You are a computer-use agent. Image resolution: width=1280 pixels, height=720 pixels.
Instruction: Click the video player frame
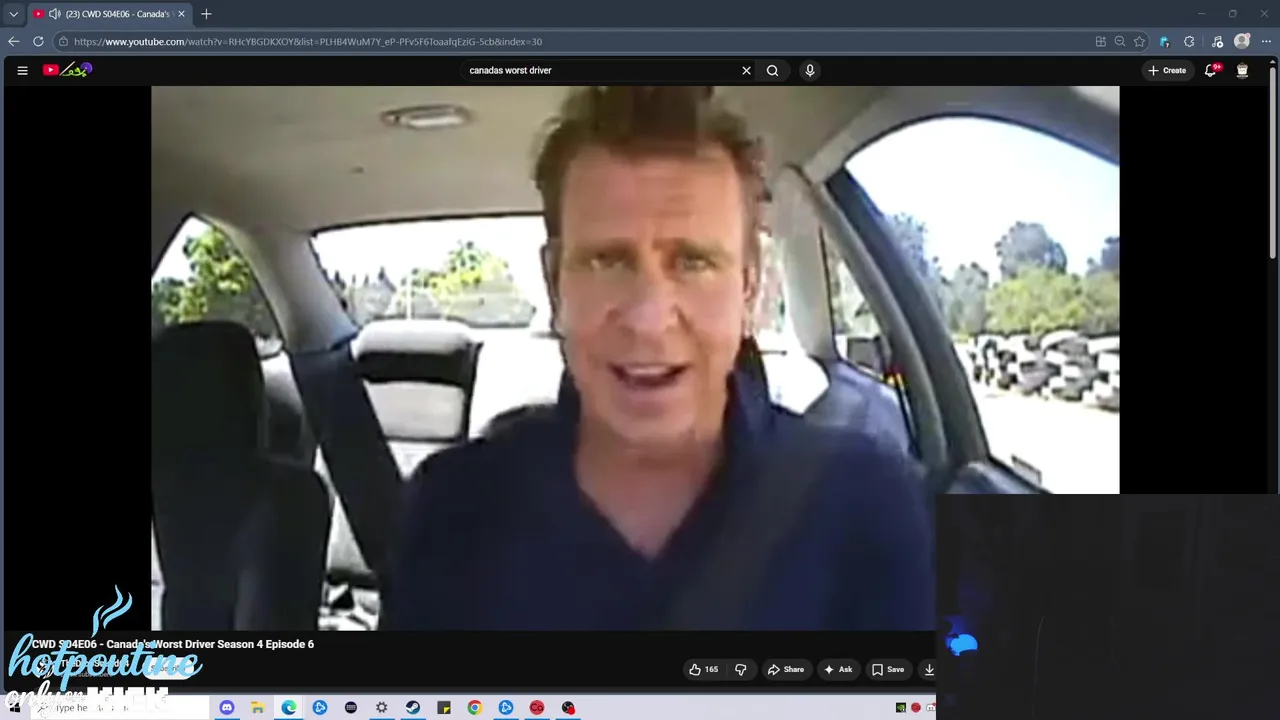point(635,358)
